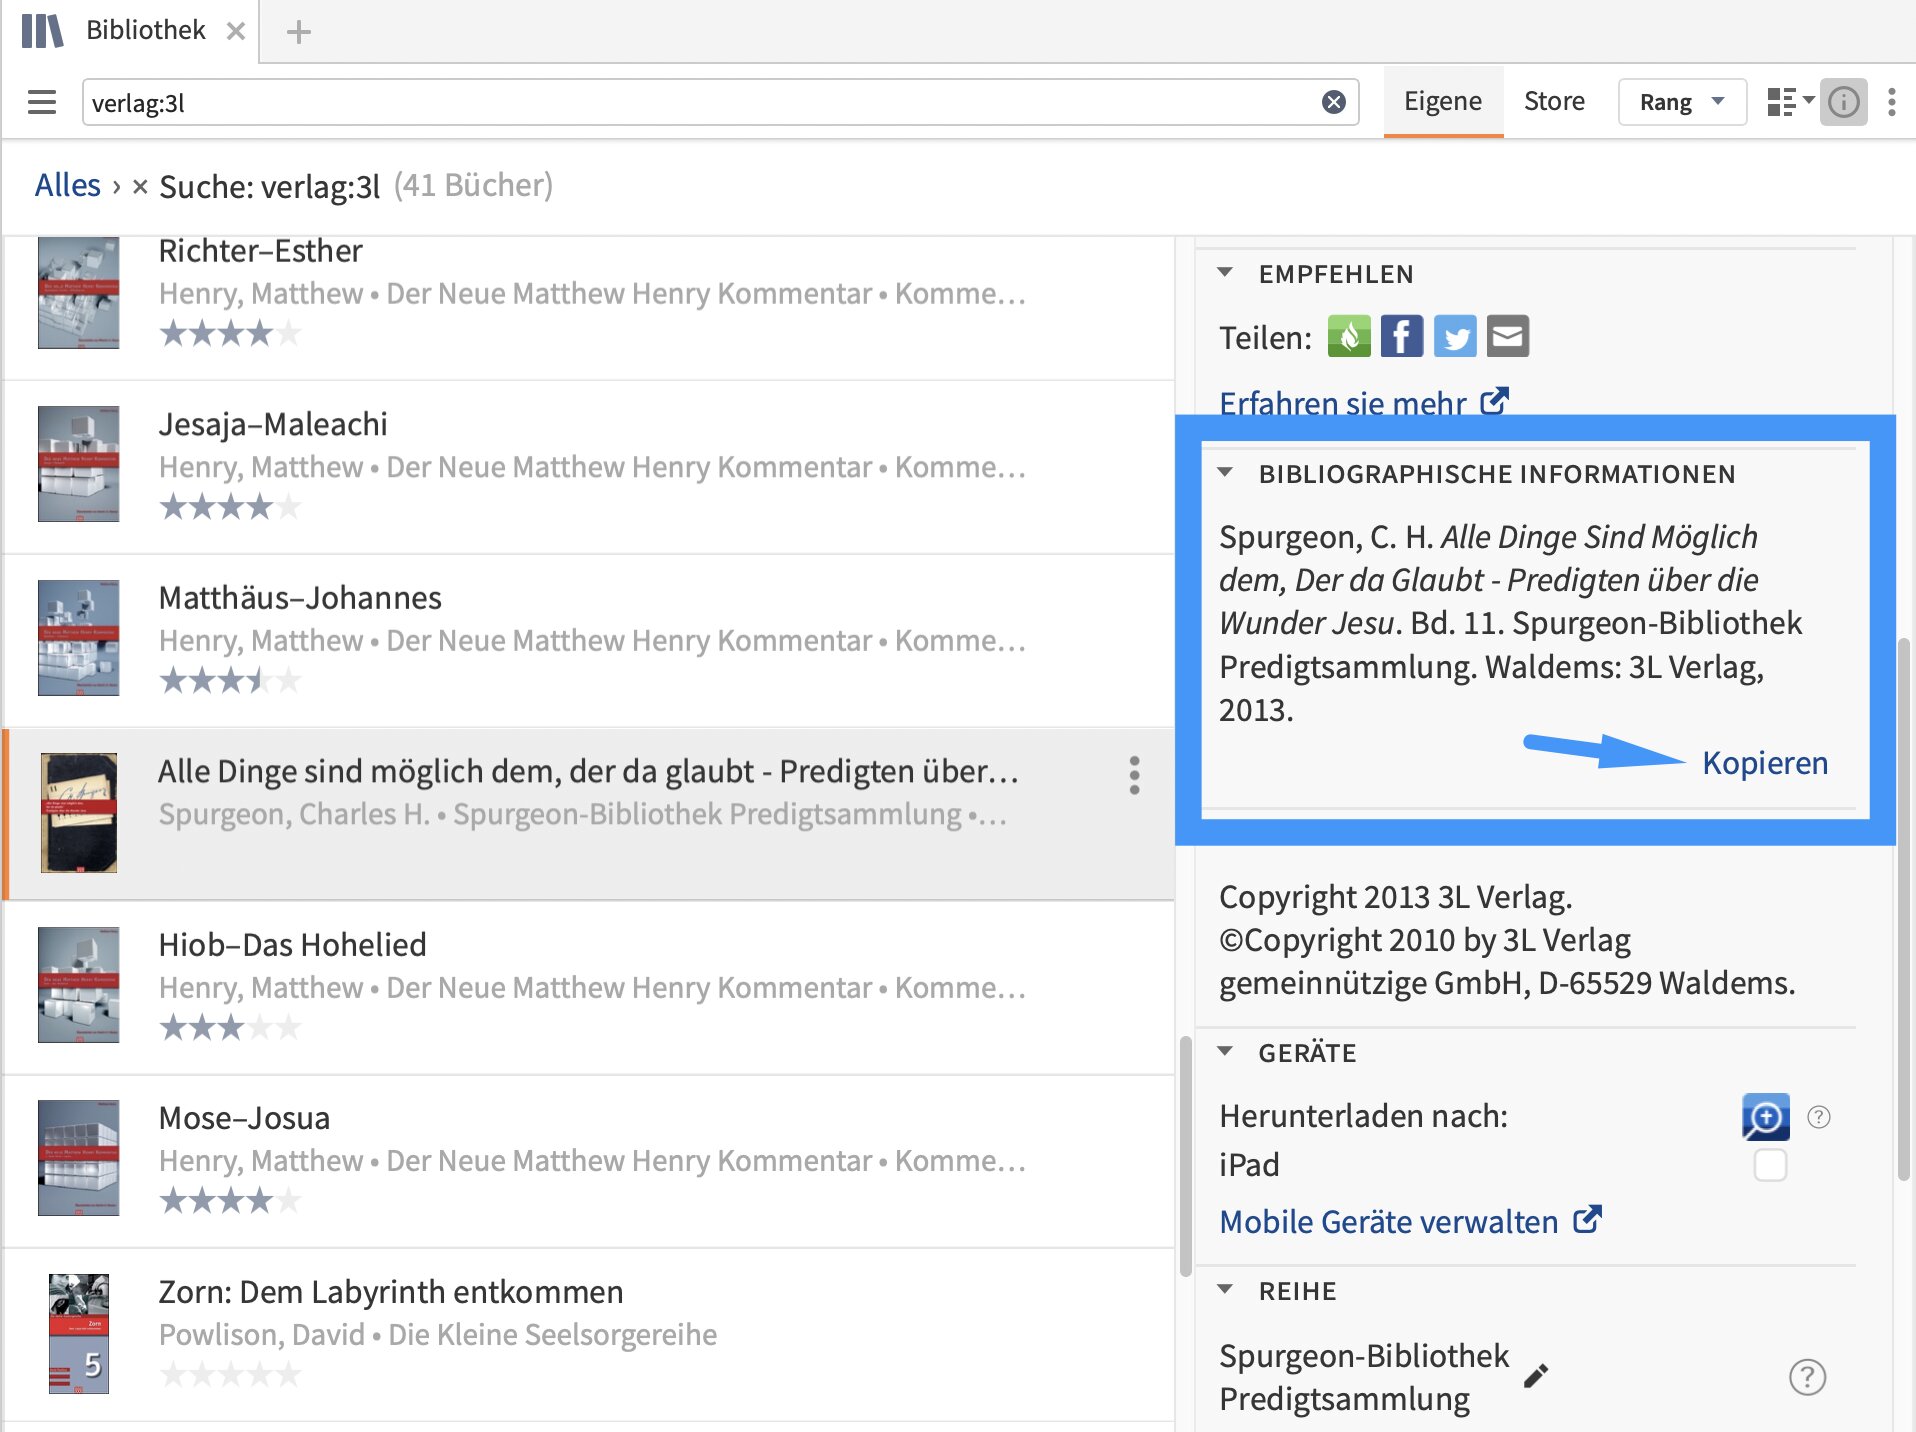Collapse the Geräte section

pos(1225,1051)
